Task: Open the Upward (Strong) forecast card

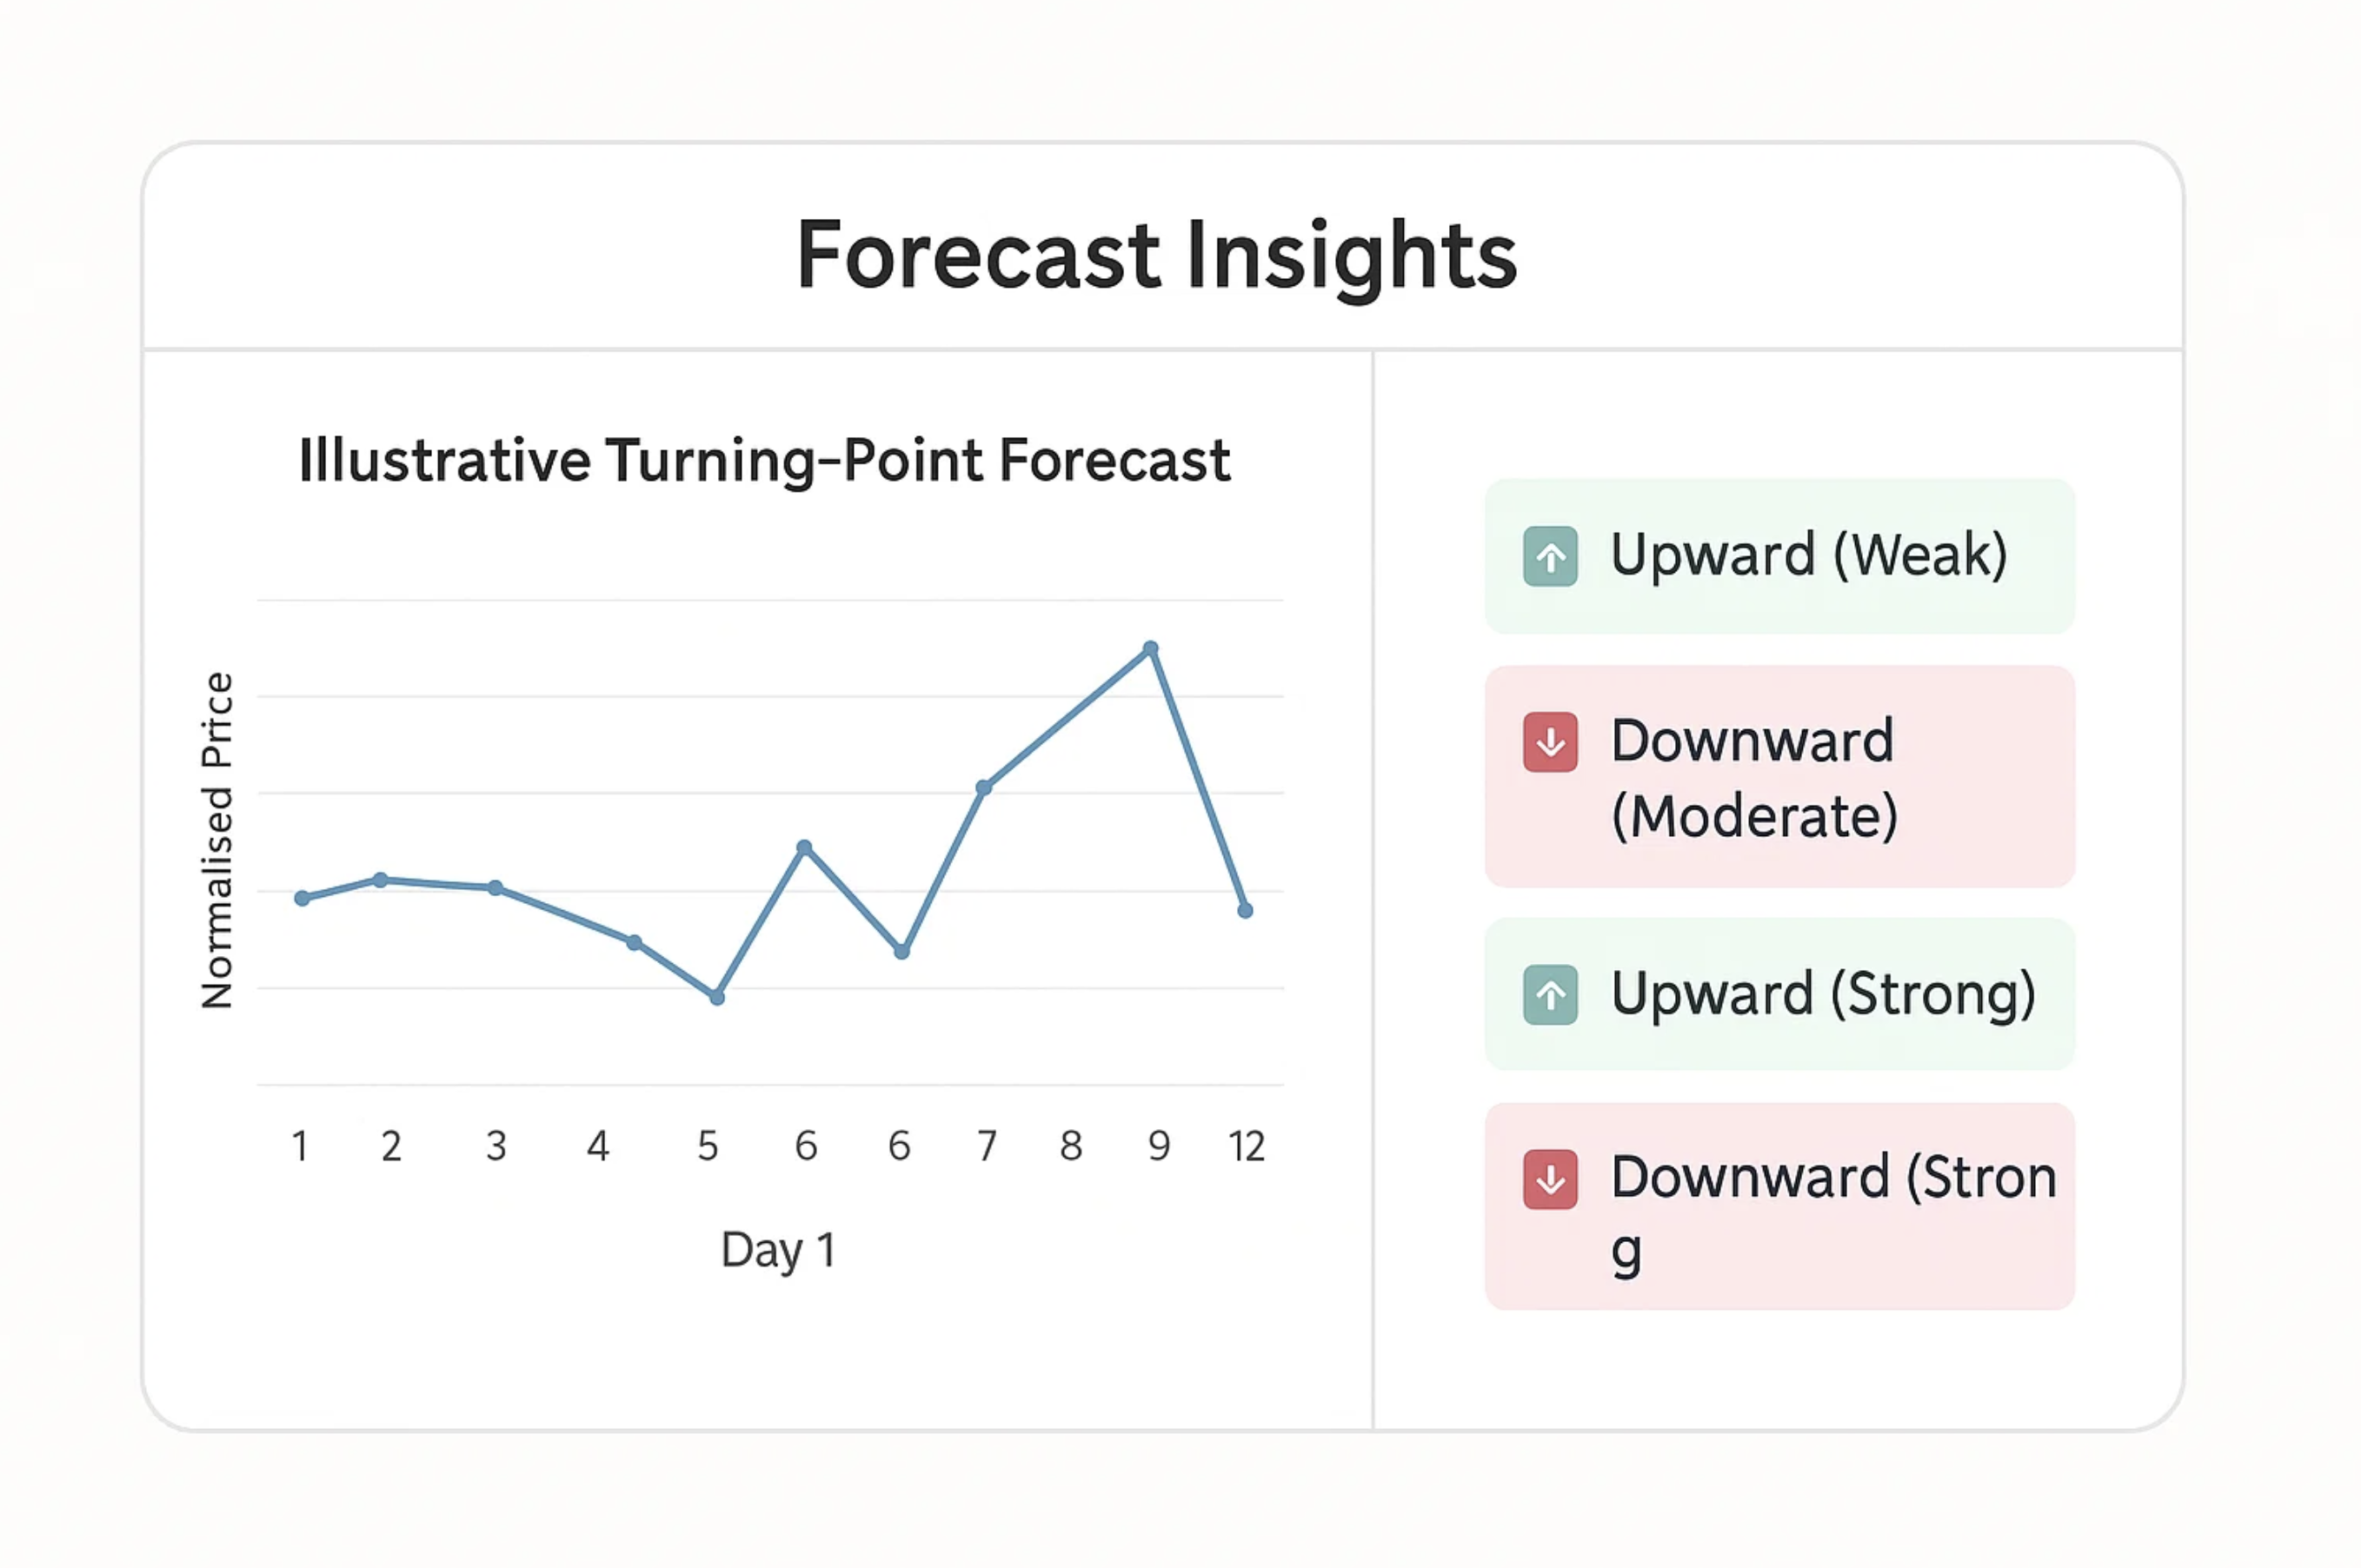Action: [x=1779, y=995]
